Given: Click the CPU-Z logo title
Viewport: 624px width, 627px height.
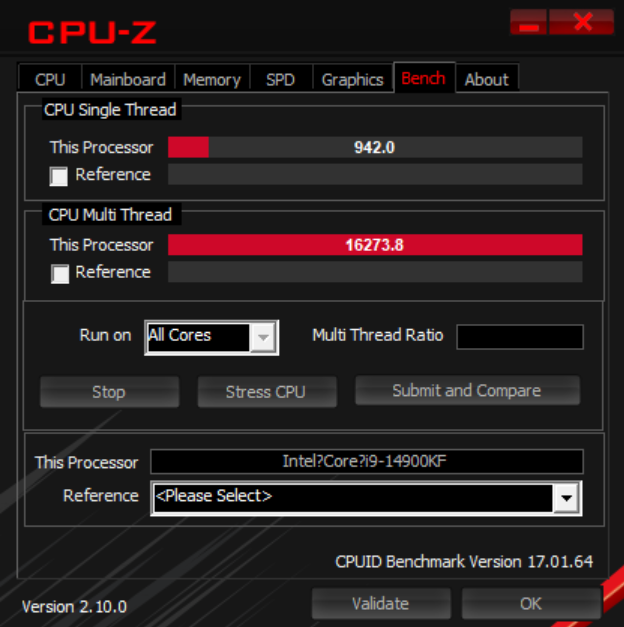Looking at the screenshot, I should point(92,32).
